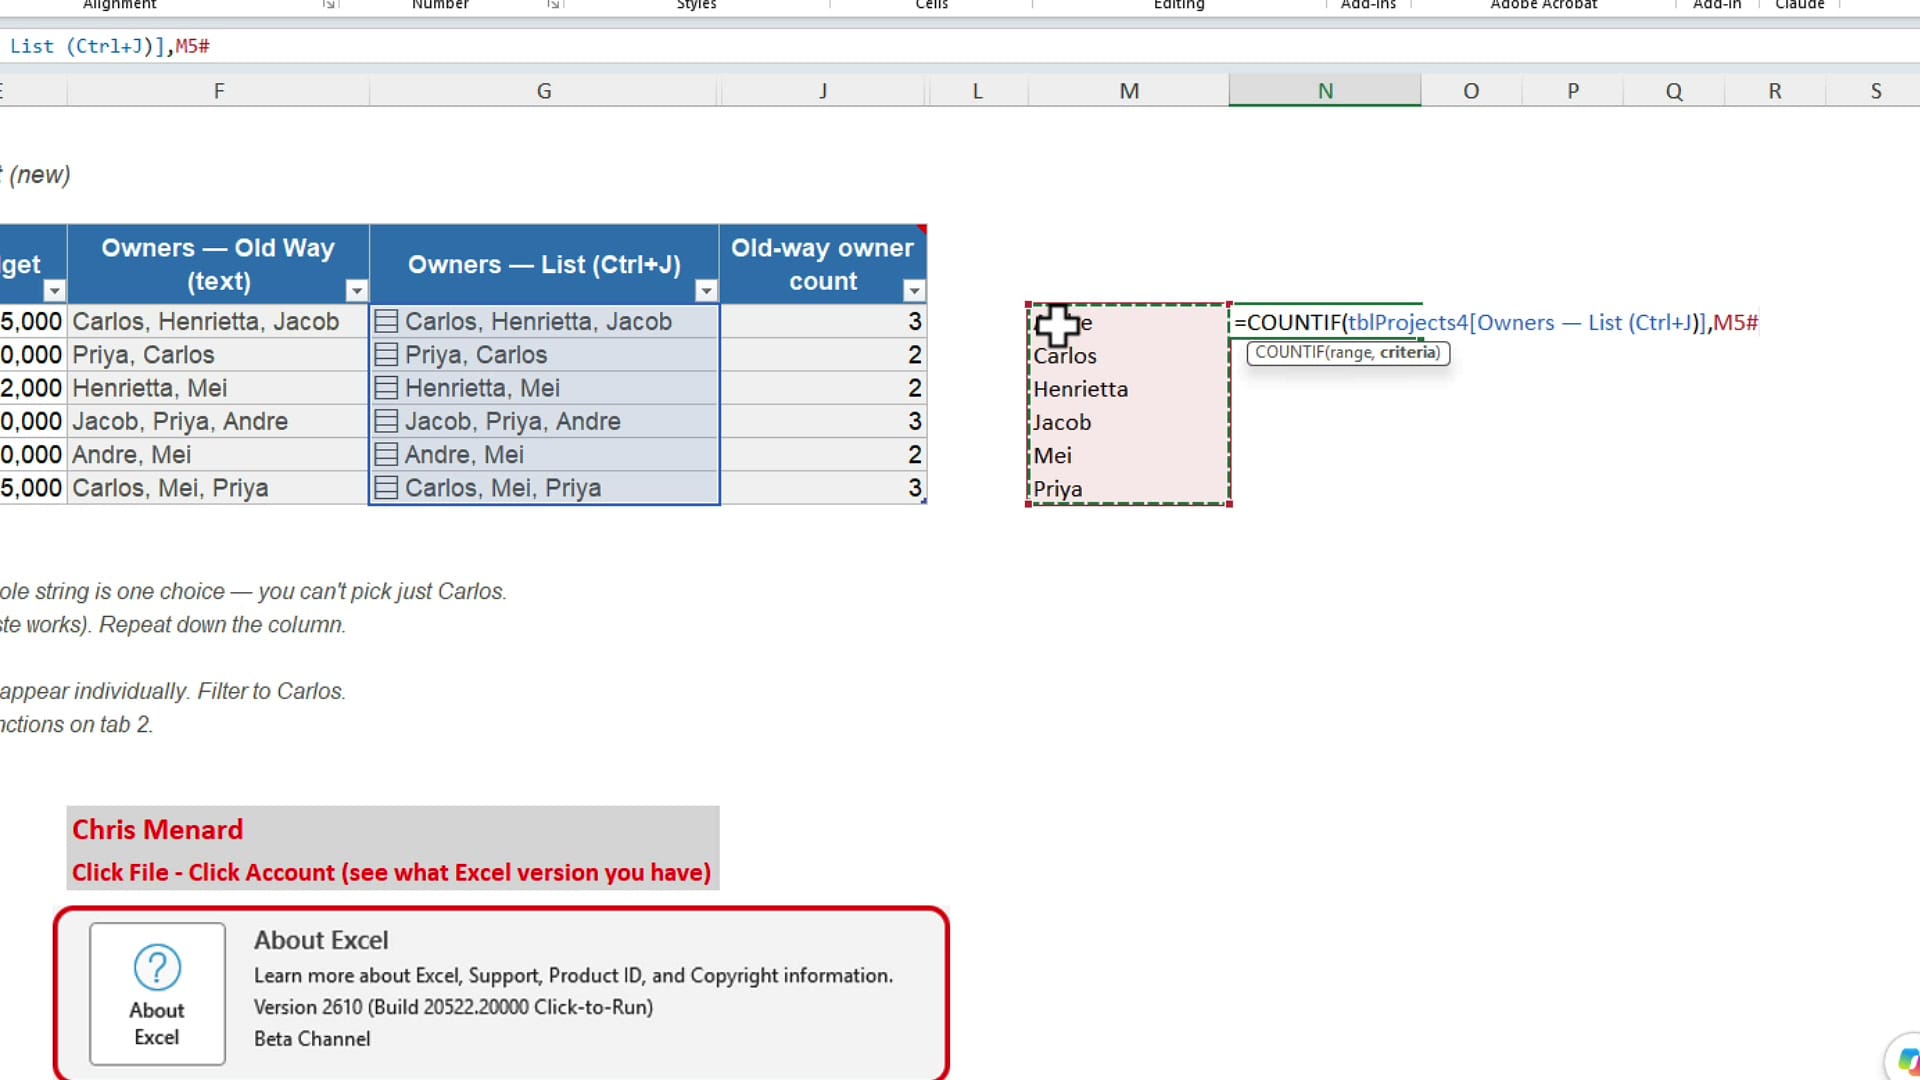Select column M header
This screenshot has width=1920, height=1080.
1129,91
